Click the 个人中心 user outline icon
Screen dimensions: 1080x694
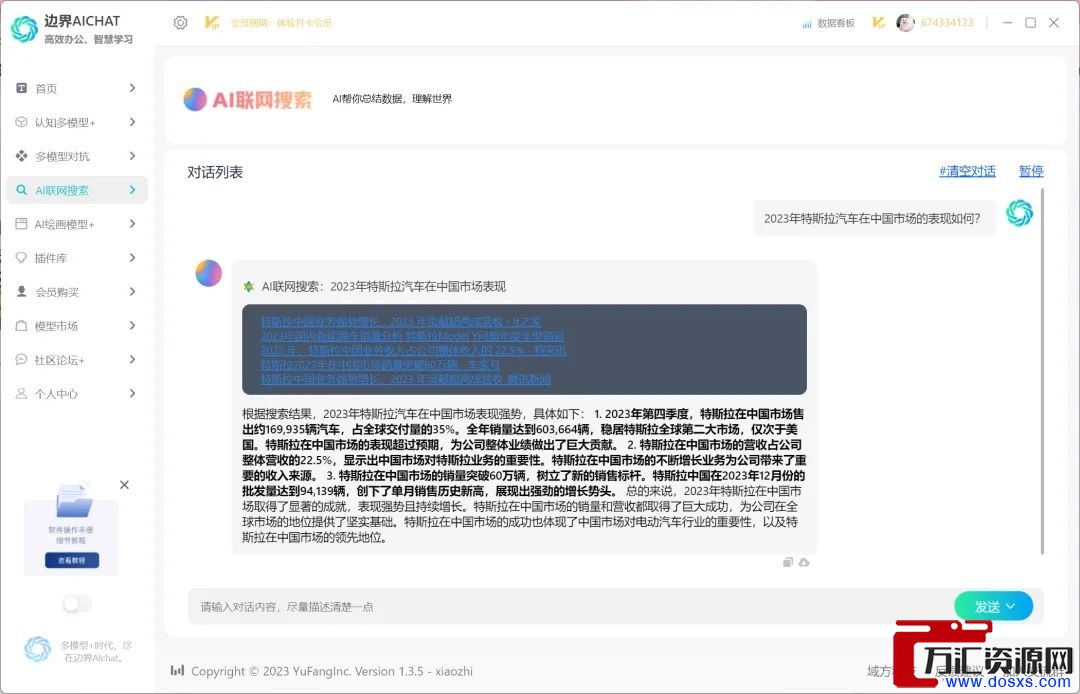[21, 394]
